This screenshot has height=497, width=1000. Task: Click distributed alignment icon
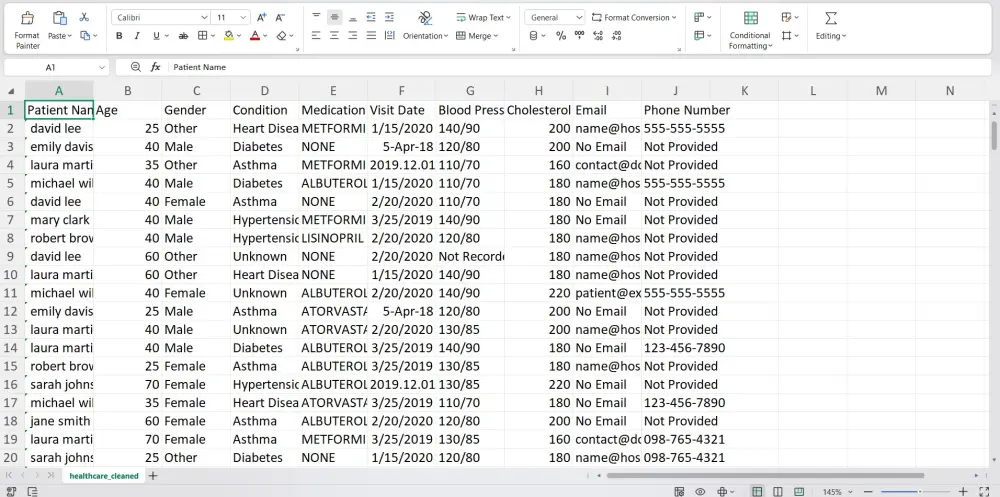click(390, 36)
